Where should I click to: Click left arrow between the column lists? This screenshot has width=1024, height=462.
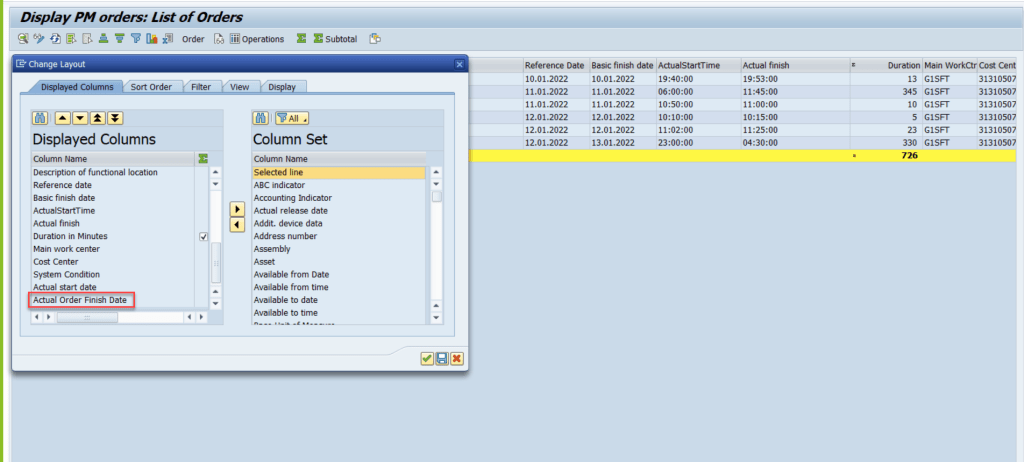click(236, 225)
